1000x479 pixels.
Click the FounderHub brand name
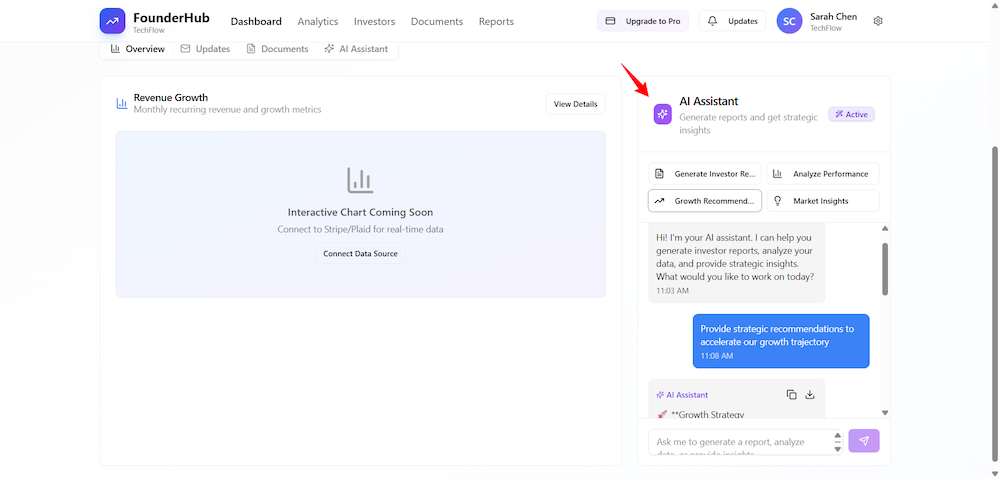pos(172,17)
